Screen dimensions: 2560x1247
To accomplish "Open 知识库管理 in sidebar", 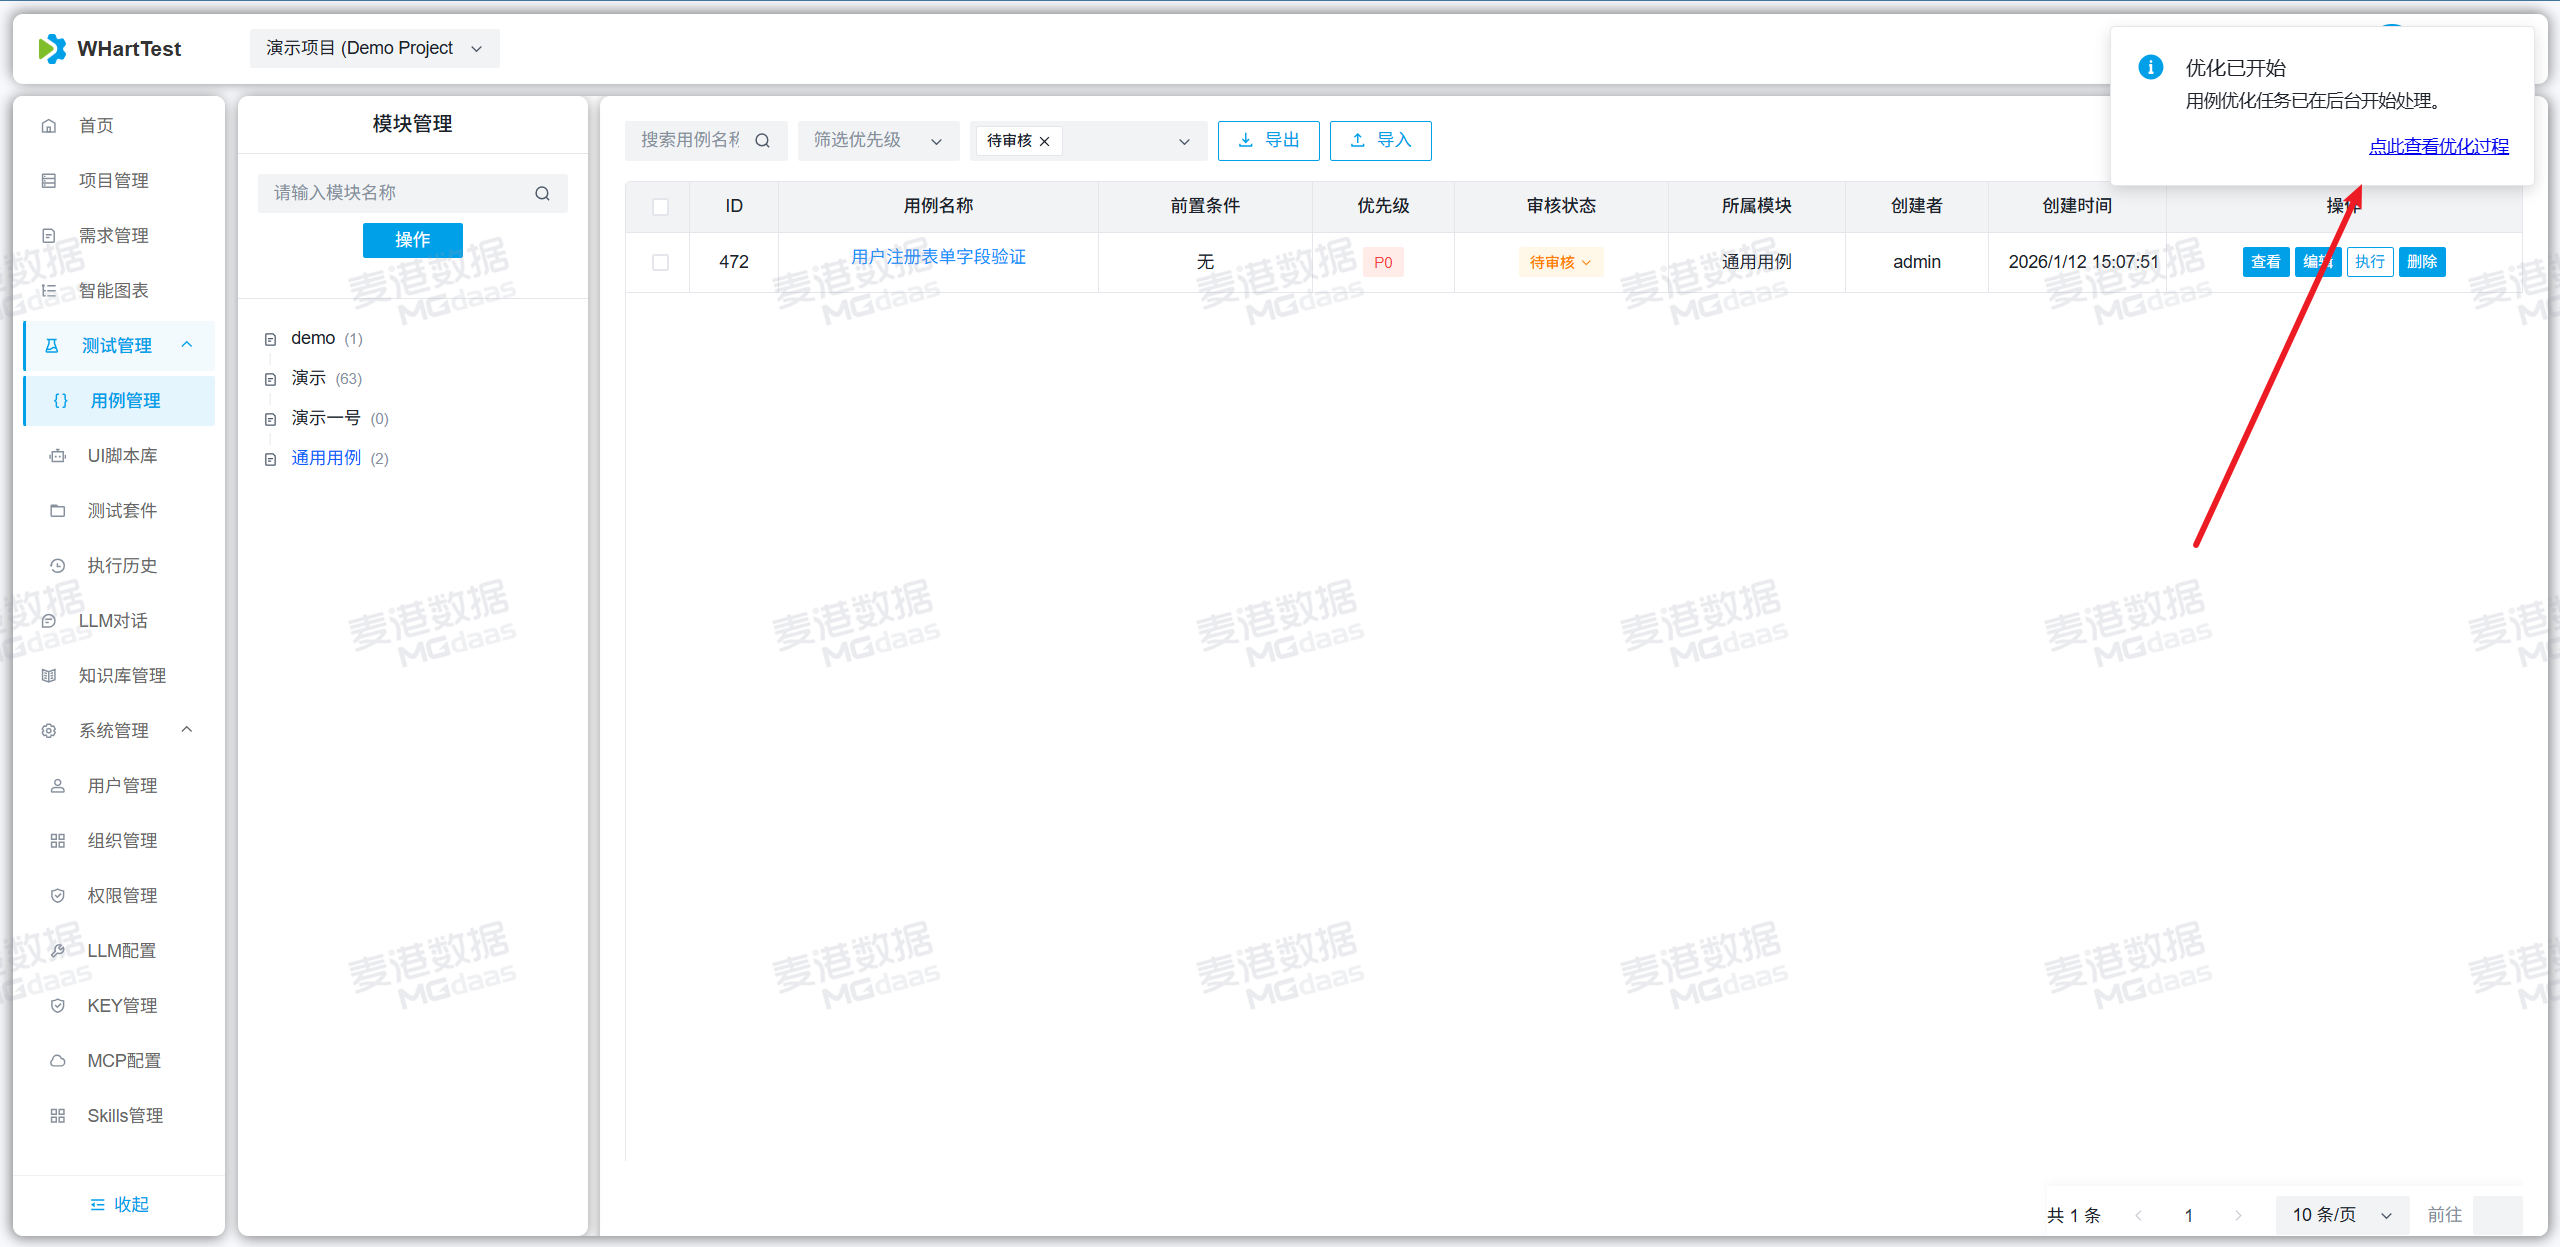I will tap(122, 675).
